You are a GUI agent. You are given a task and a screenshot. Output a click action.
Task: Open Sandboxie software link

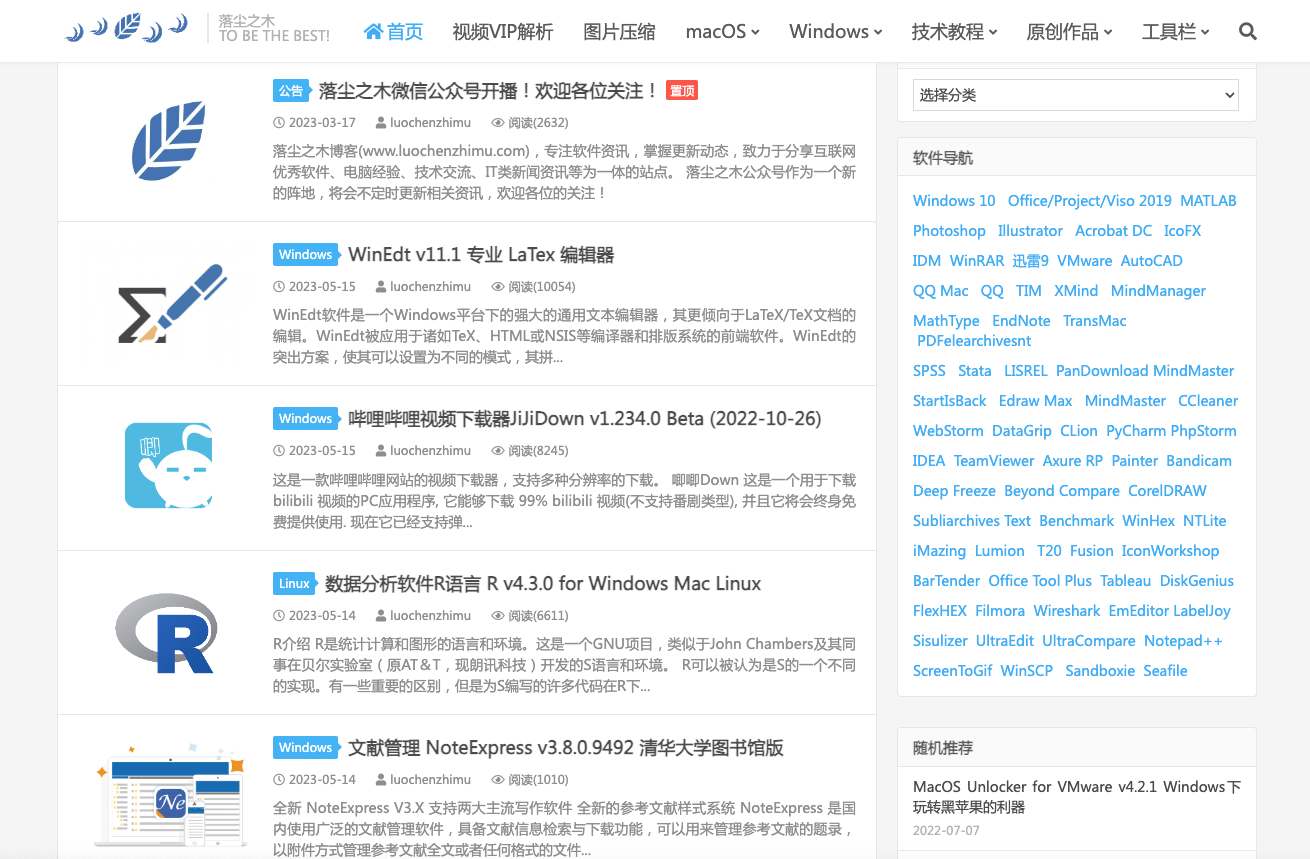pos(1100,671)
